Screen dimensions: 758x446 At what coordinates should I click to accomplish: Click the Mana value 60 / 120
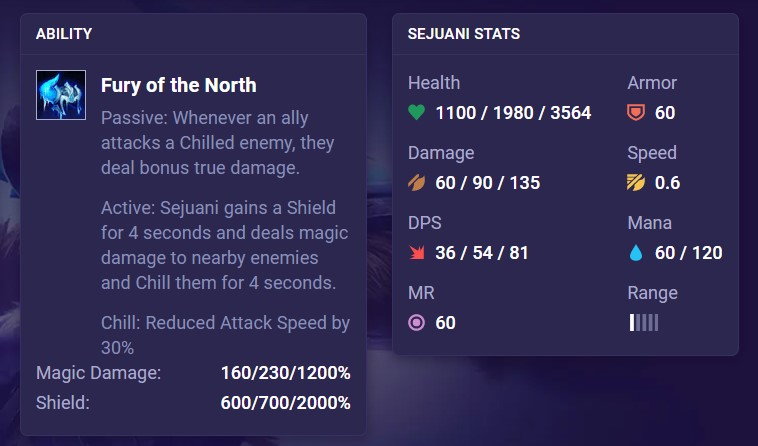(688, 253)
